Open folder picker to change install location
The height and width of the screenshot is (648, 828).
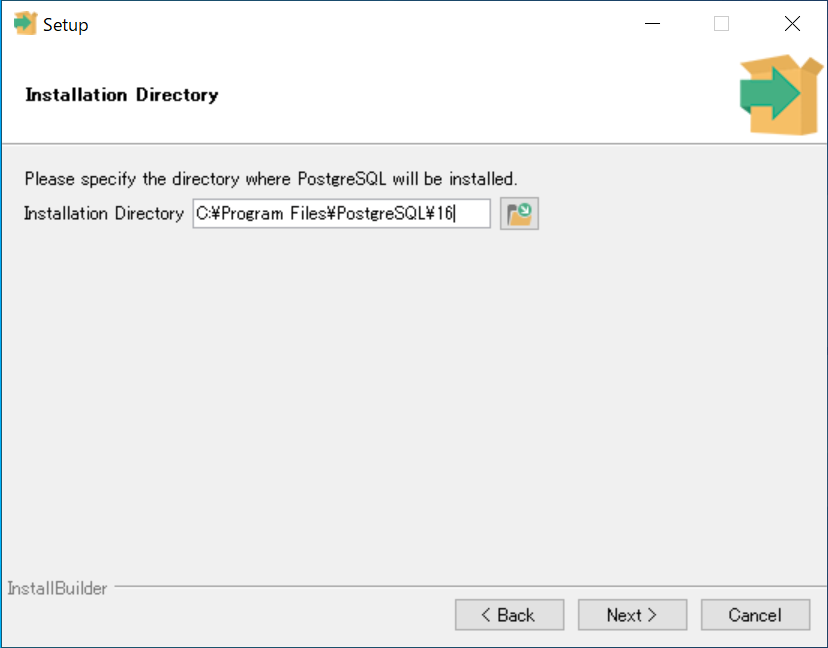[519, 213]
